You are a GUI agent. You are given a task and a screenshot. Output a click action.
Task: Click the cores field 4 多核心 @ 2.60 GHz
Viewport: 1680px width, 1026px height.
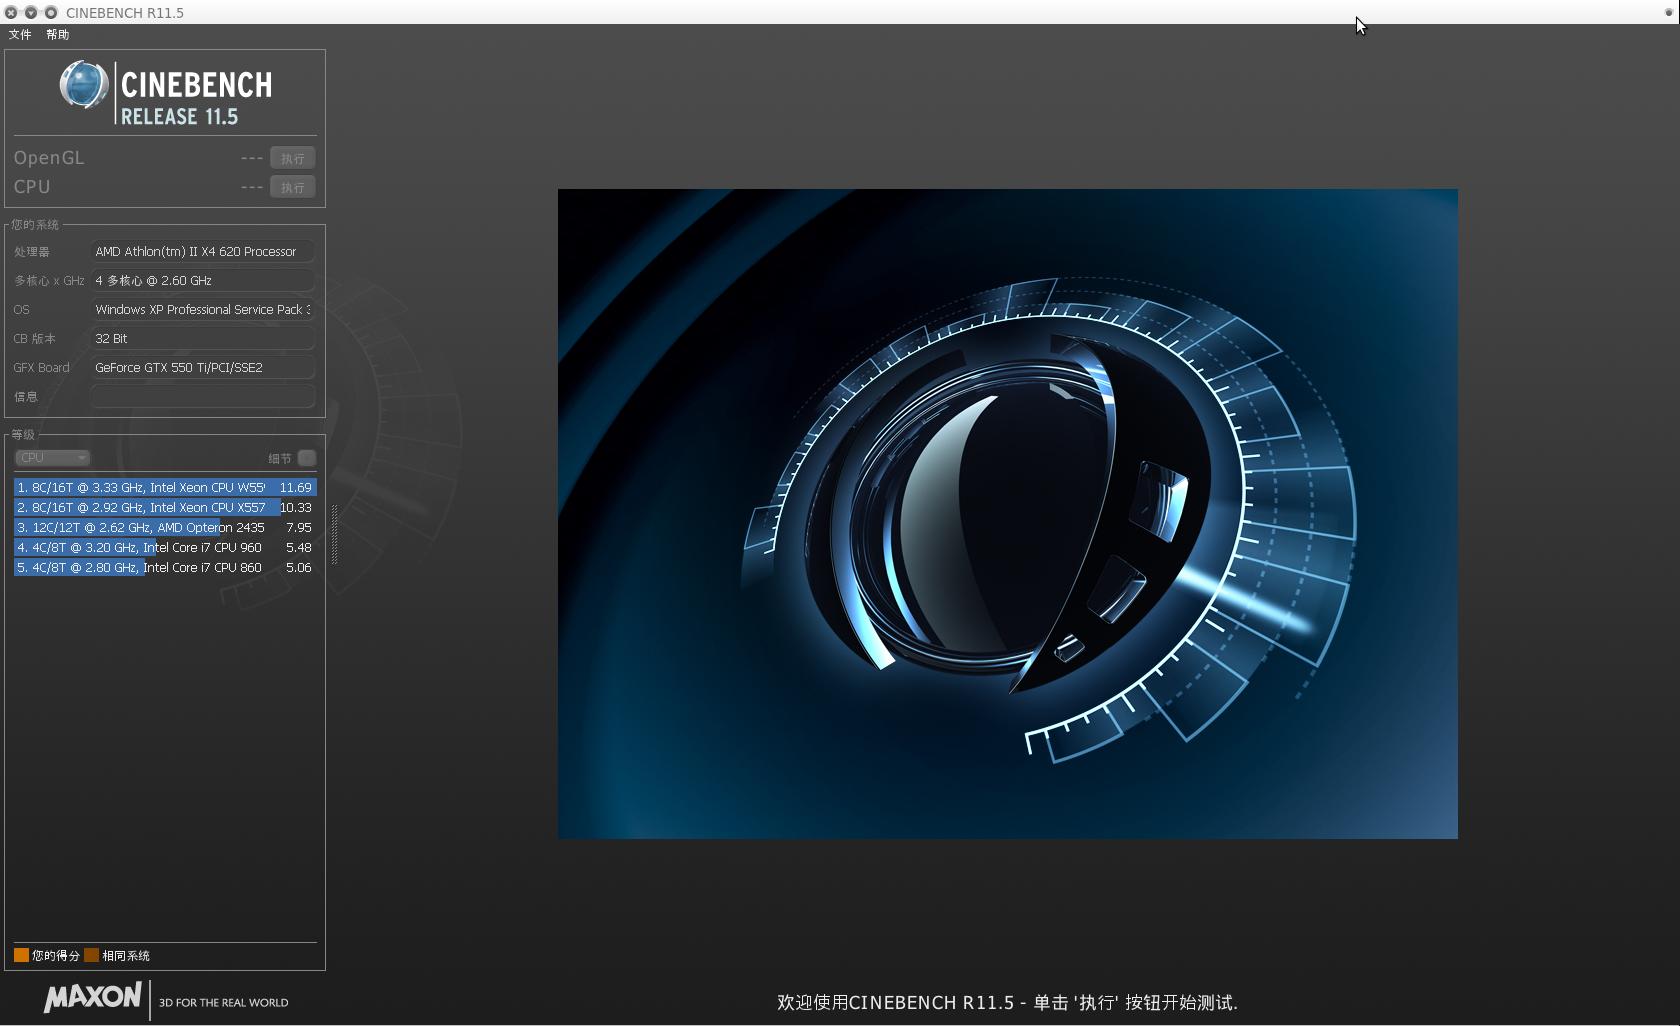[203, 280]
